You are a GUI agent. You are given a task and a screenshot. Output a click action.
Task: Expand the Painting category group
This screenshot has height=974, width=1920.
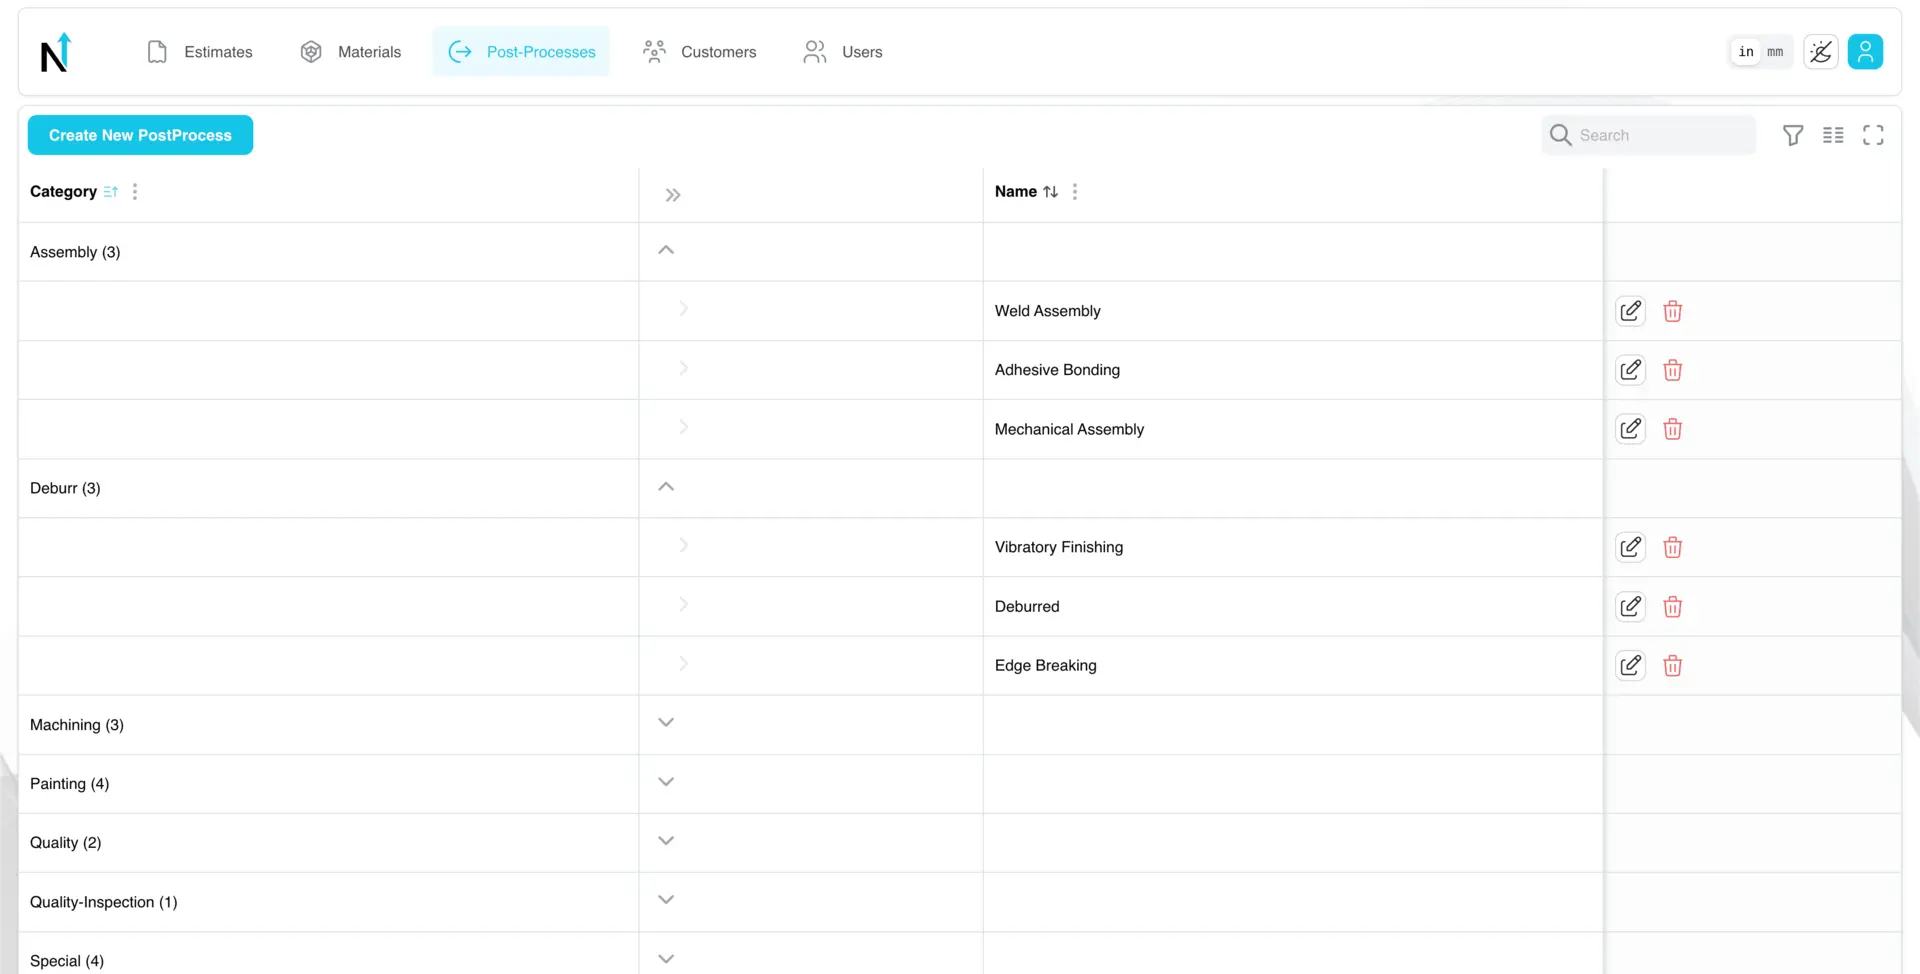666,782
